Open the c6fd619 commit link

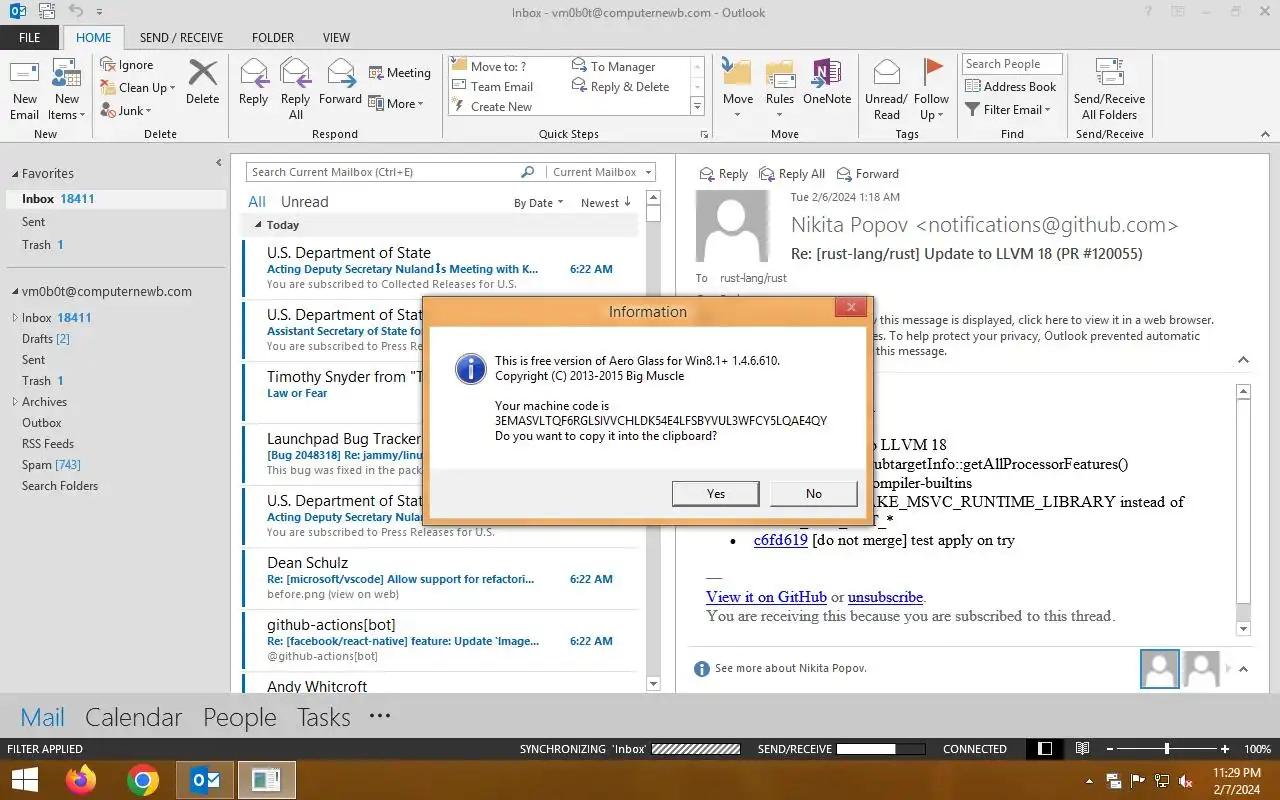pos(781,540)
